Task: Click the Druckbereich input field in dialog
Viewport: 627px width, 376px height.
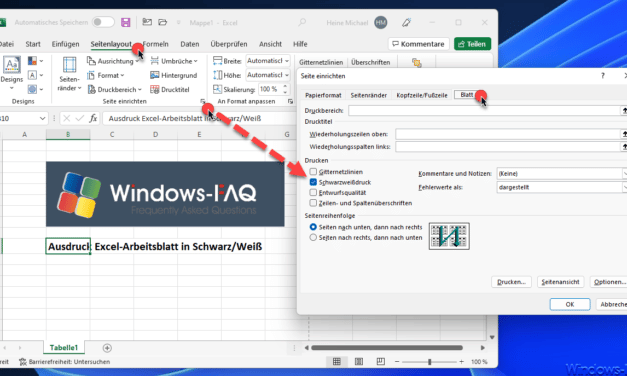Action: tap(484, 110)
